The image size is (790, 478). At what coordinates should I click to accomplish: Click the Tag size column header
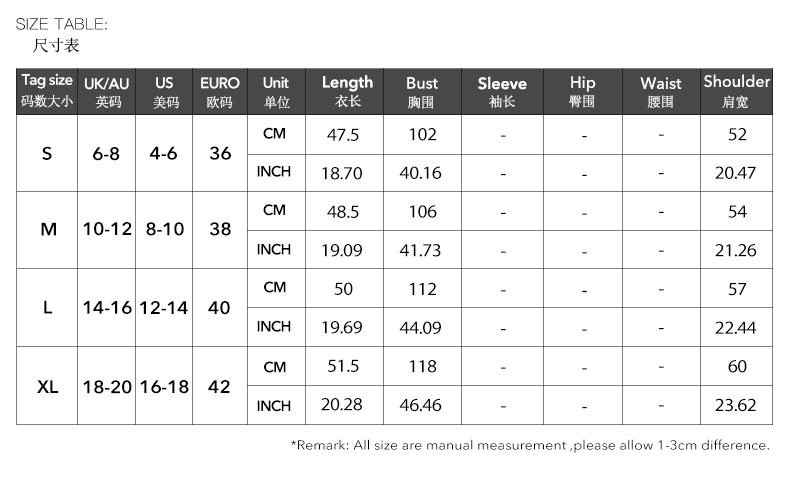click(47, 91)
